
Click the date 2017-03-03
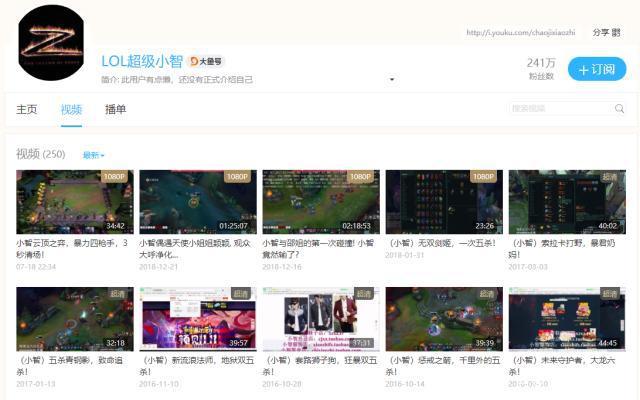point(528,267)
